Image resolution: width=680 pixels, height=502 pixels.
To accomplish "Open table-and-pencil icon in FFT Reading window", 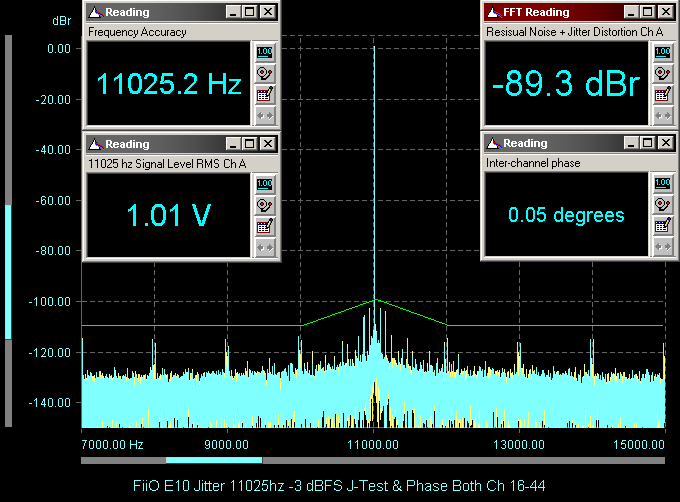I will pos(661,94).
